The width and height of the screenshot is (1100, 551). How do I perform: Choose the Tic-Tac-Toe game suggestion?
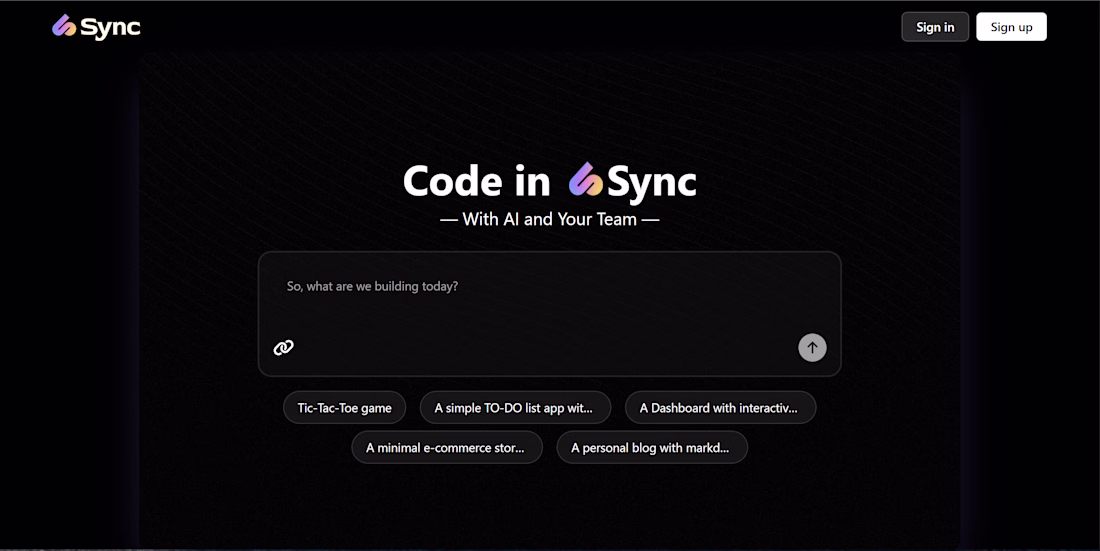click(344, 408)
